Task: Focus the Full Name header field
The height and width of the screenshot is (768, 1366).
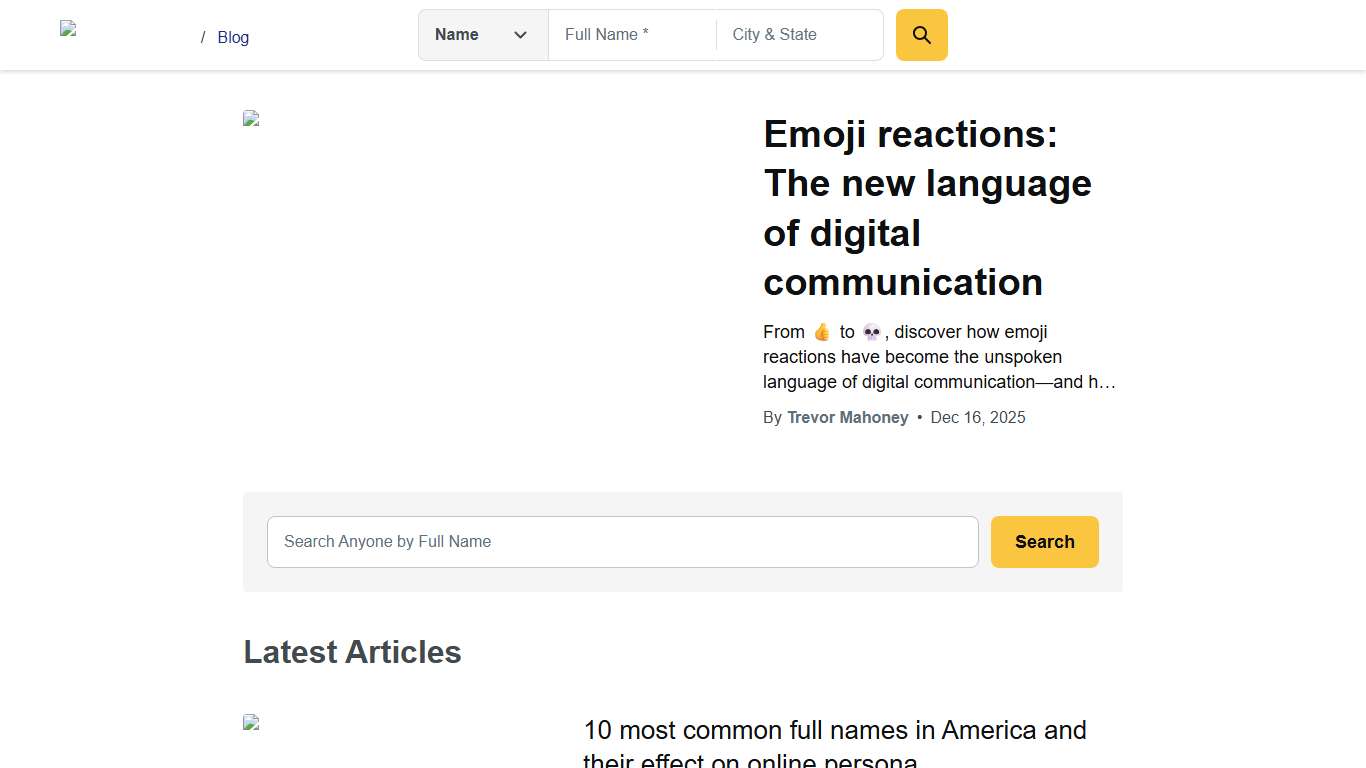Action: (632, 35)
